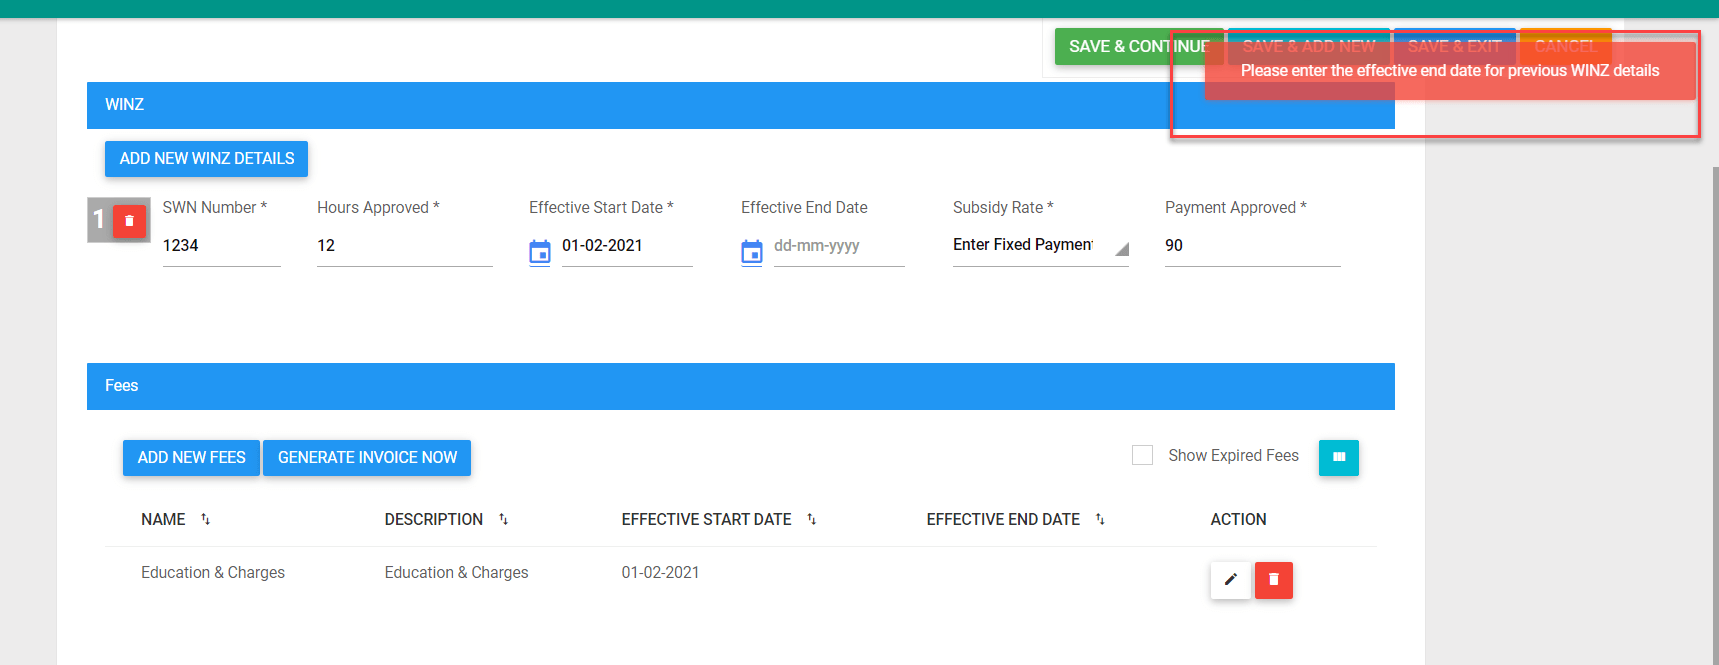Click Generate Invoice Now
Screen dimensions: 1719x665
(x=367, y=457)
